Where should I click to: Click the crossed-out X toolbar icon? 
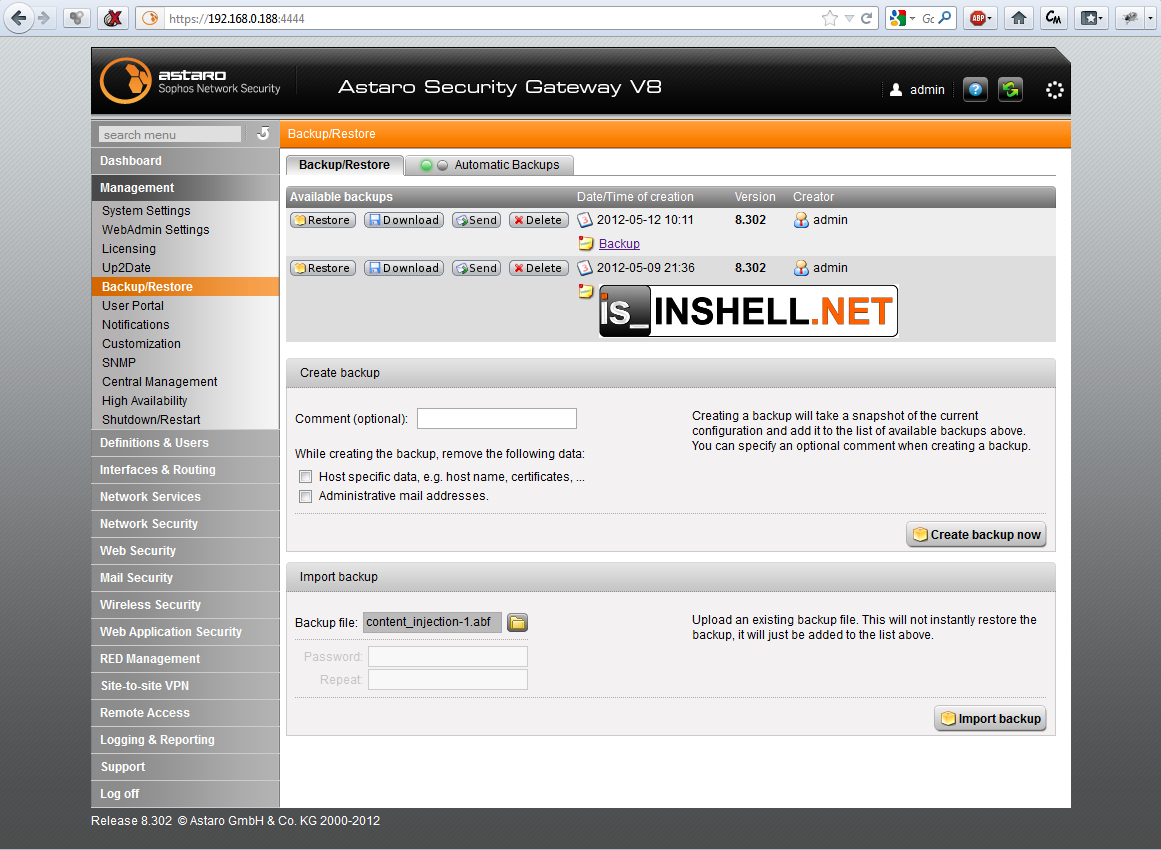[x=113, y=18]
